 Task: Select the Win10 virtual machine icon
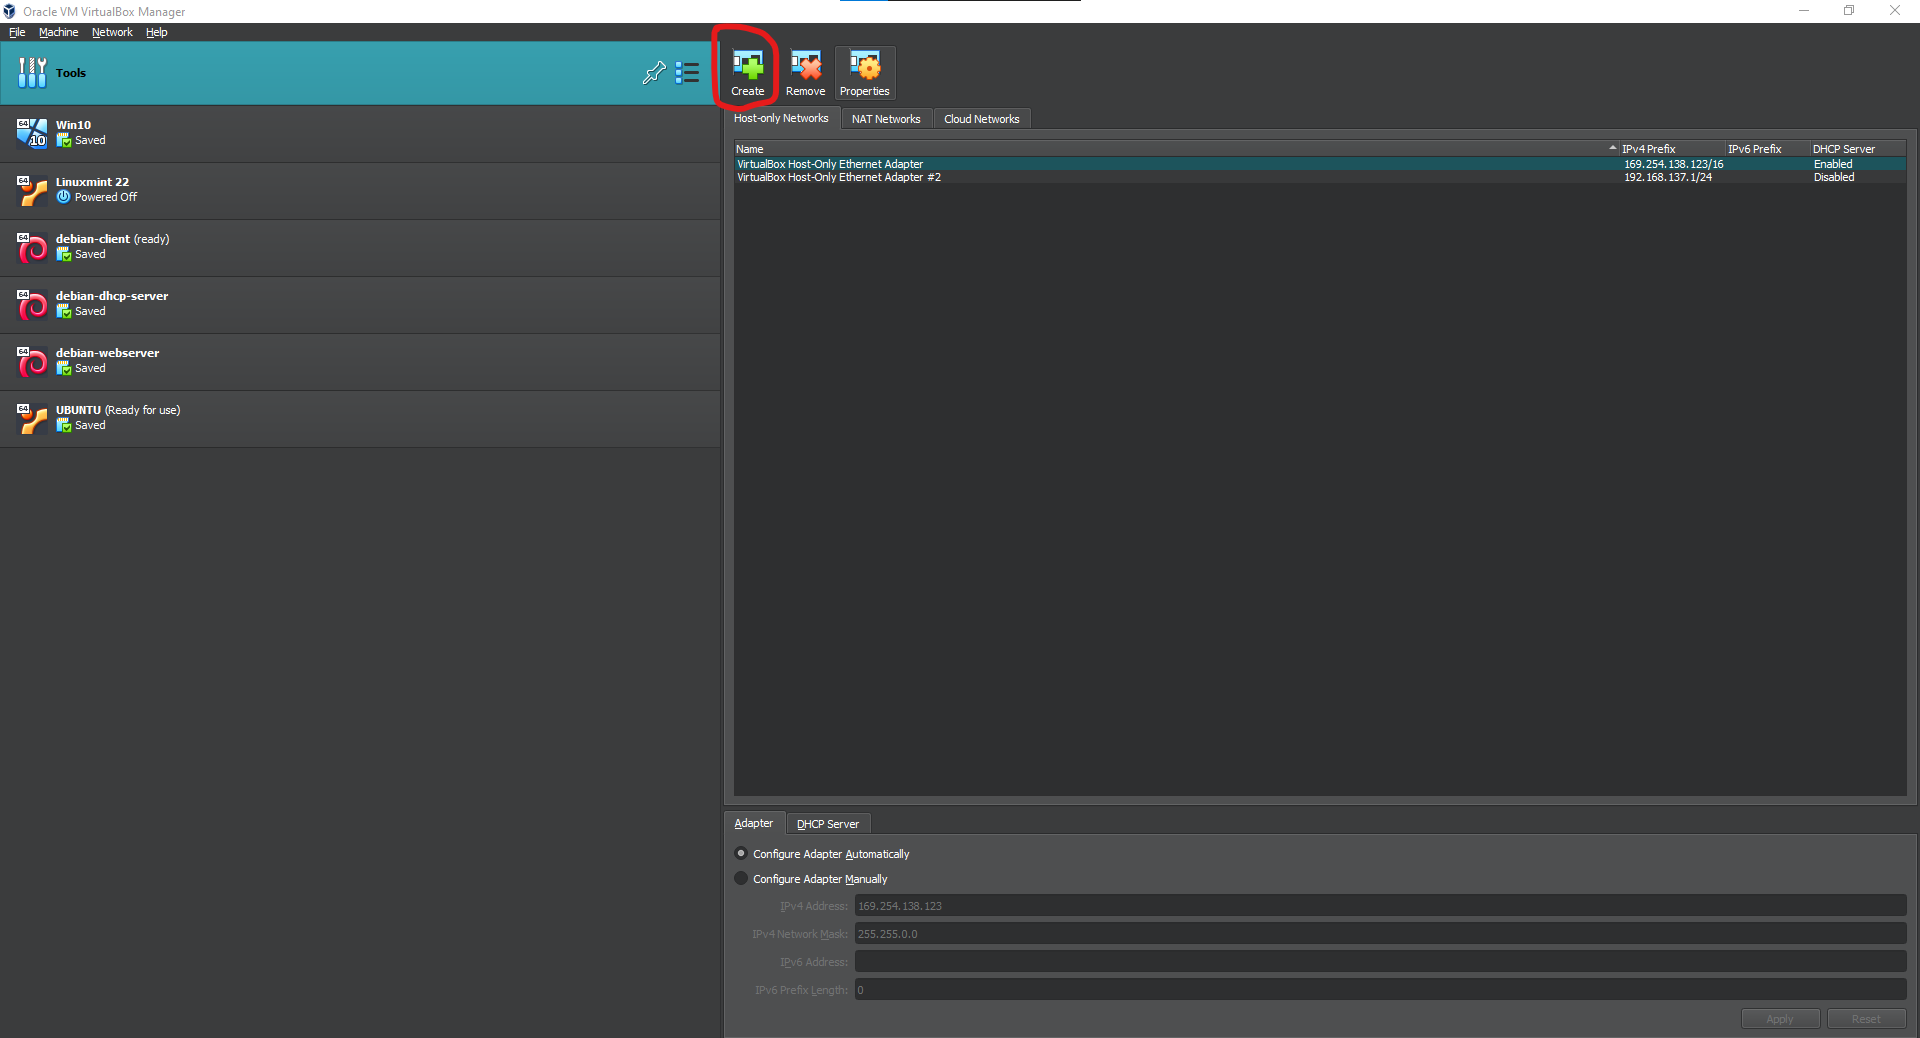[x=32, y=133]
